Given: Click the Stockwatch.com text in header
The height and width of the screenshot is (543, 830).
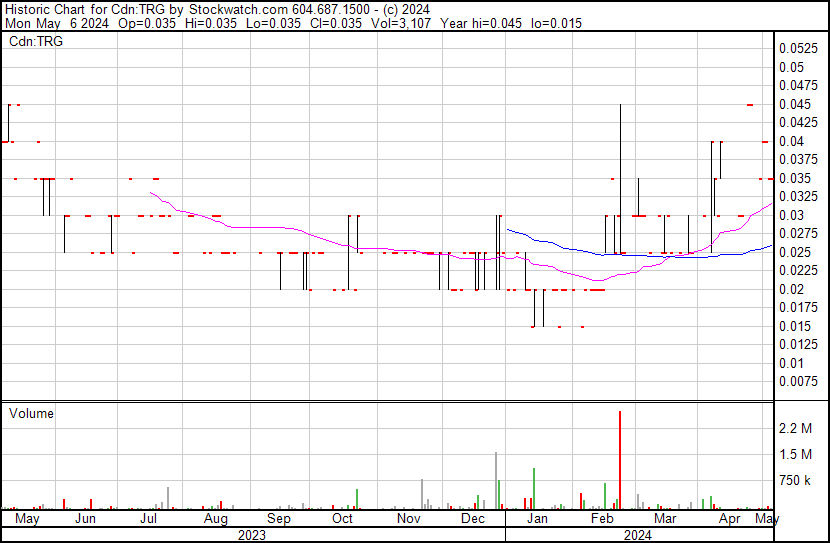Looking at the screenshot, I should click(238, 10).
